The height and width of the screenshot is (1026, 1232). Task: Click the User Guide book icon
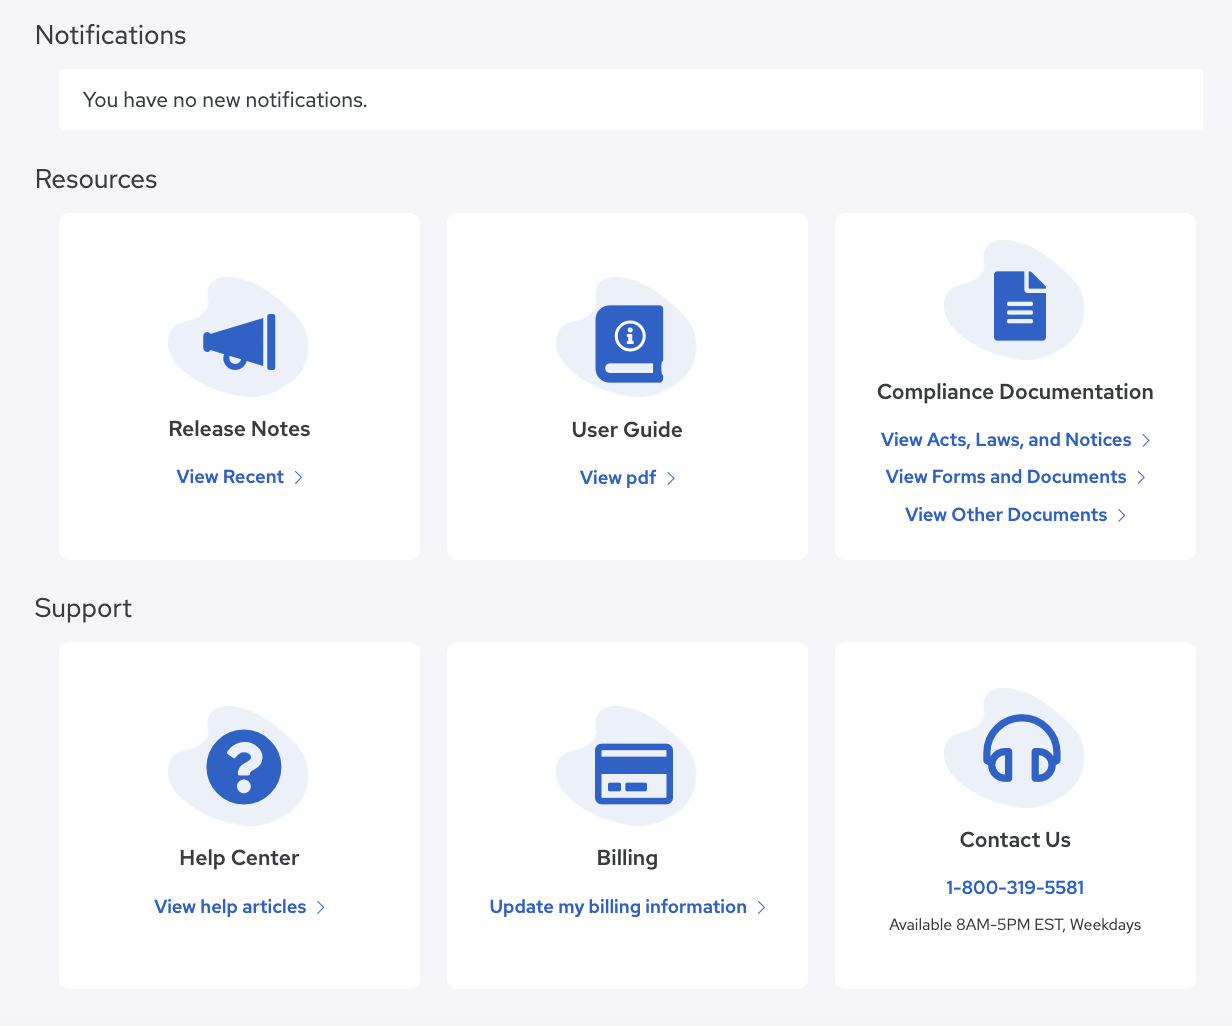[629, 343]
